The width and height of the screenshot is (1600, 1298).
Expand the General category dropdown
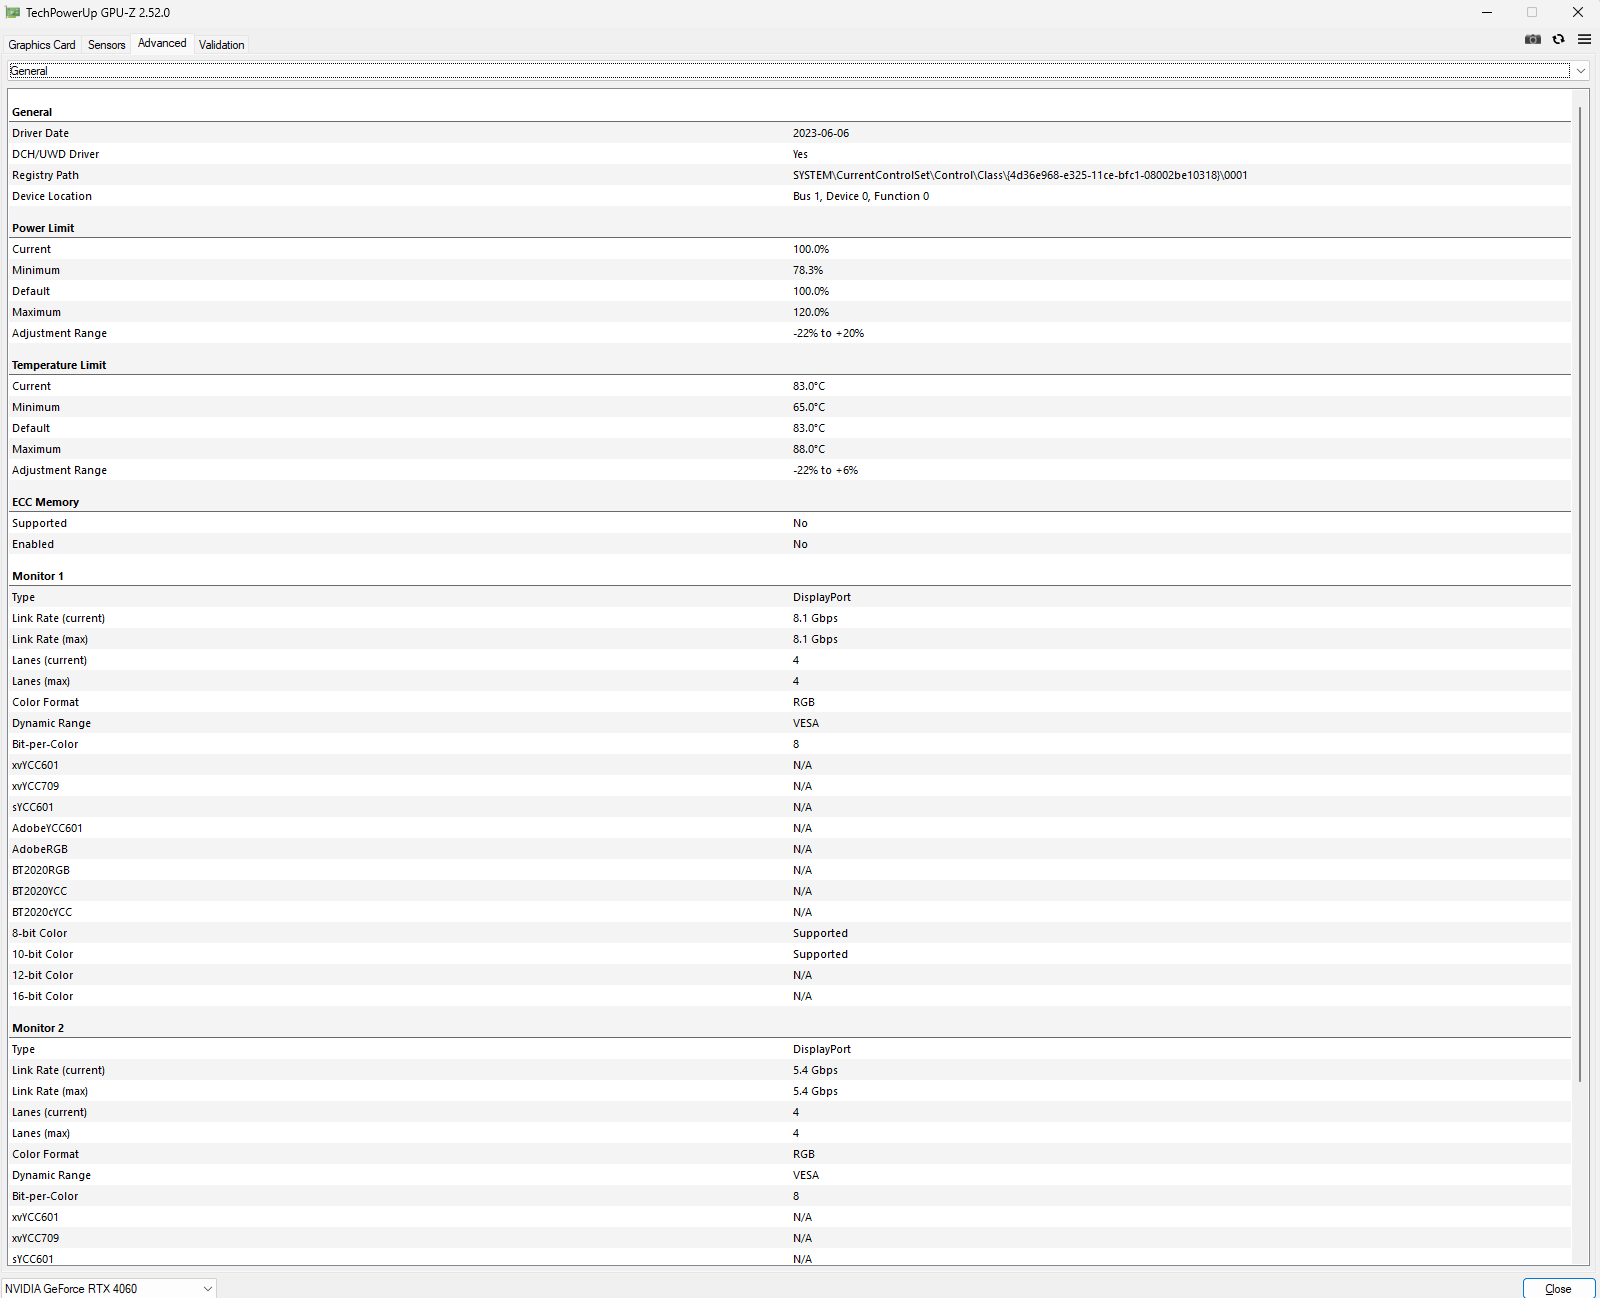point(1580,71)
